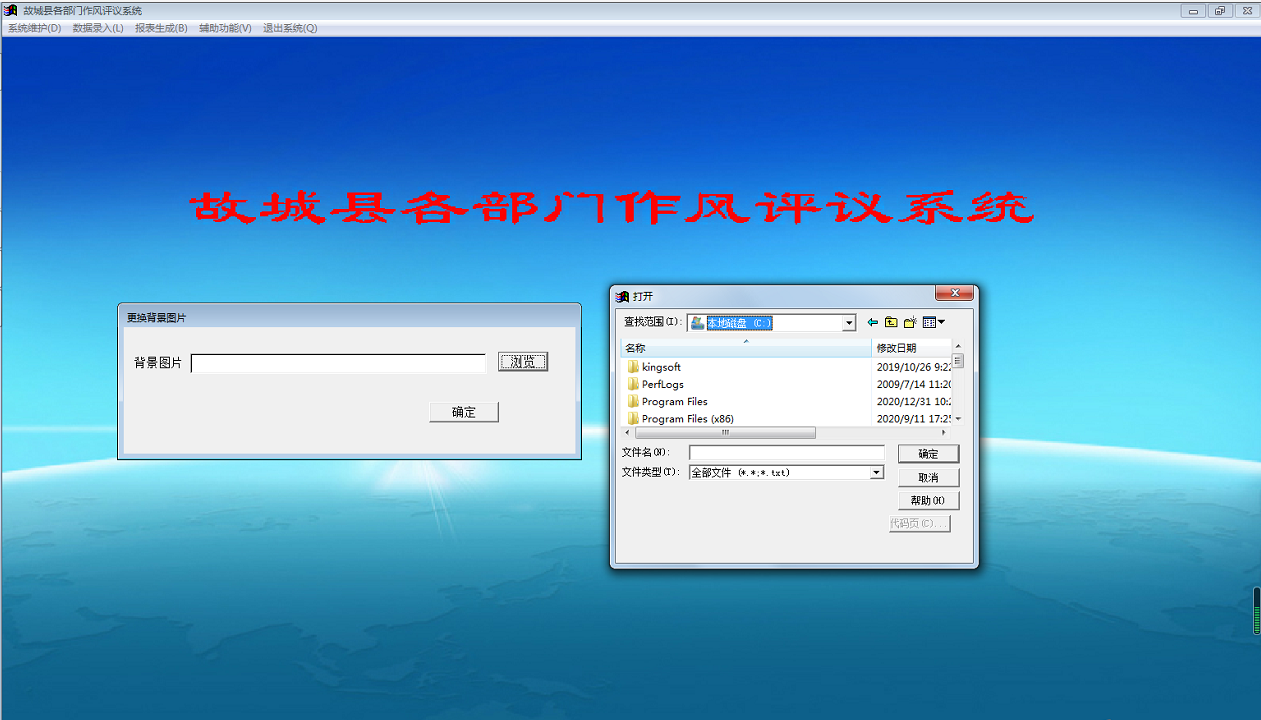Image resolution: width=1261 pixels, height=720 pixels.
Task: Select the 'PerfLogs' folder name
Action: pos(663,384)
